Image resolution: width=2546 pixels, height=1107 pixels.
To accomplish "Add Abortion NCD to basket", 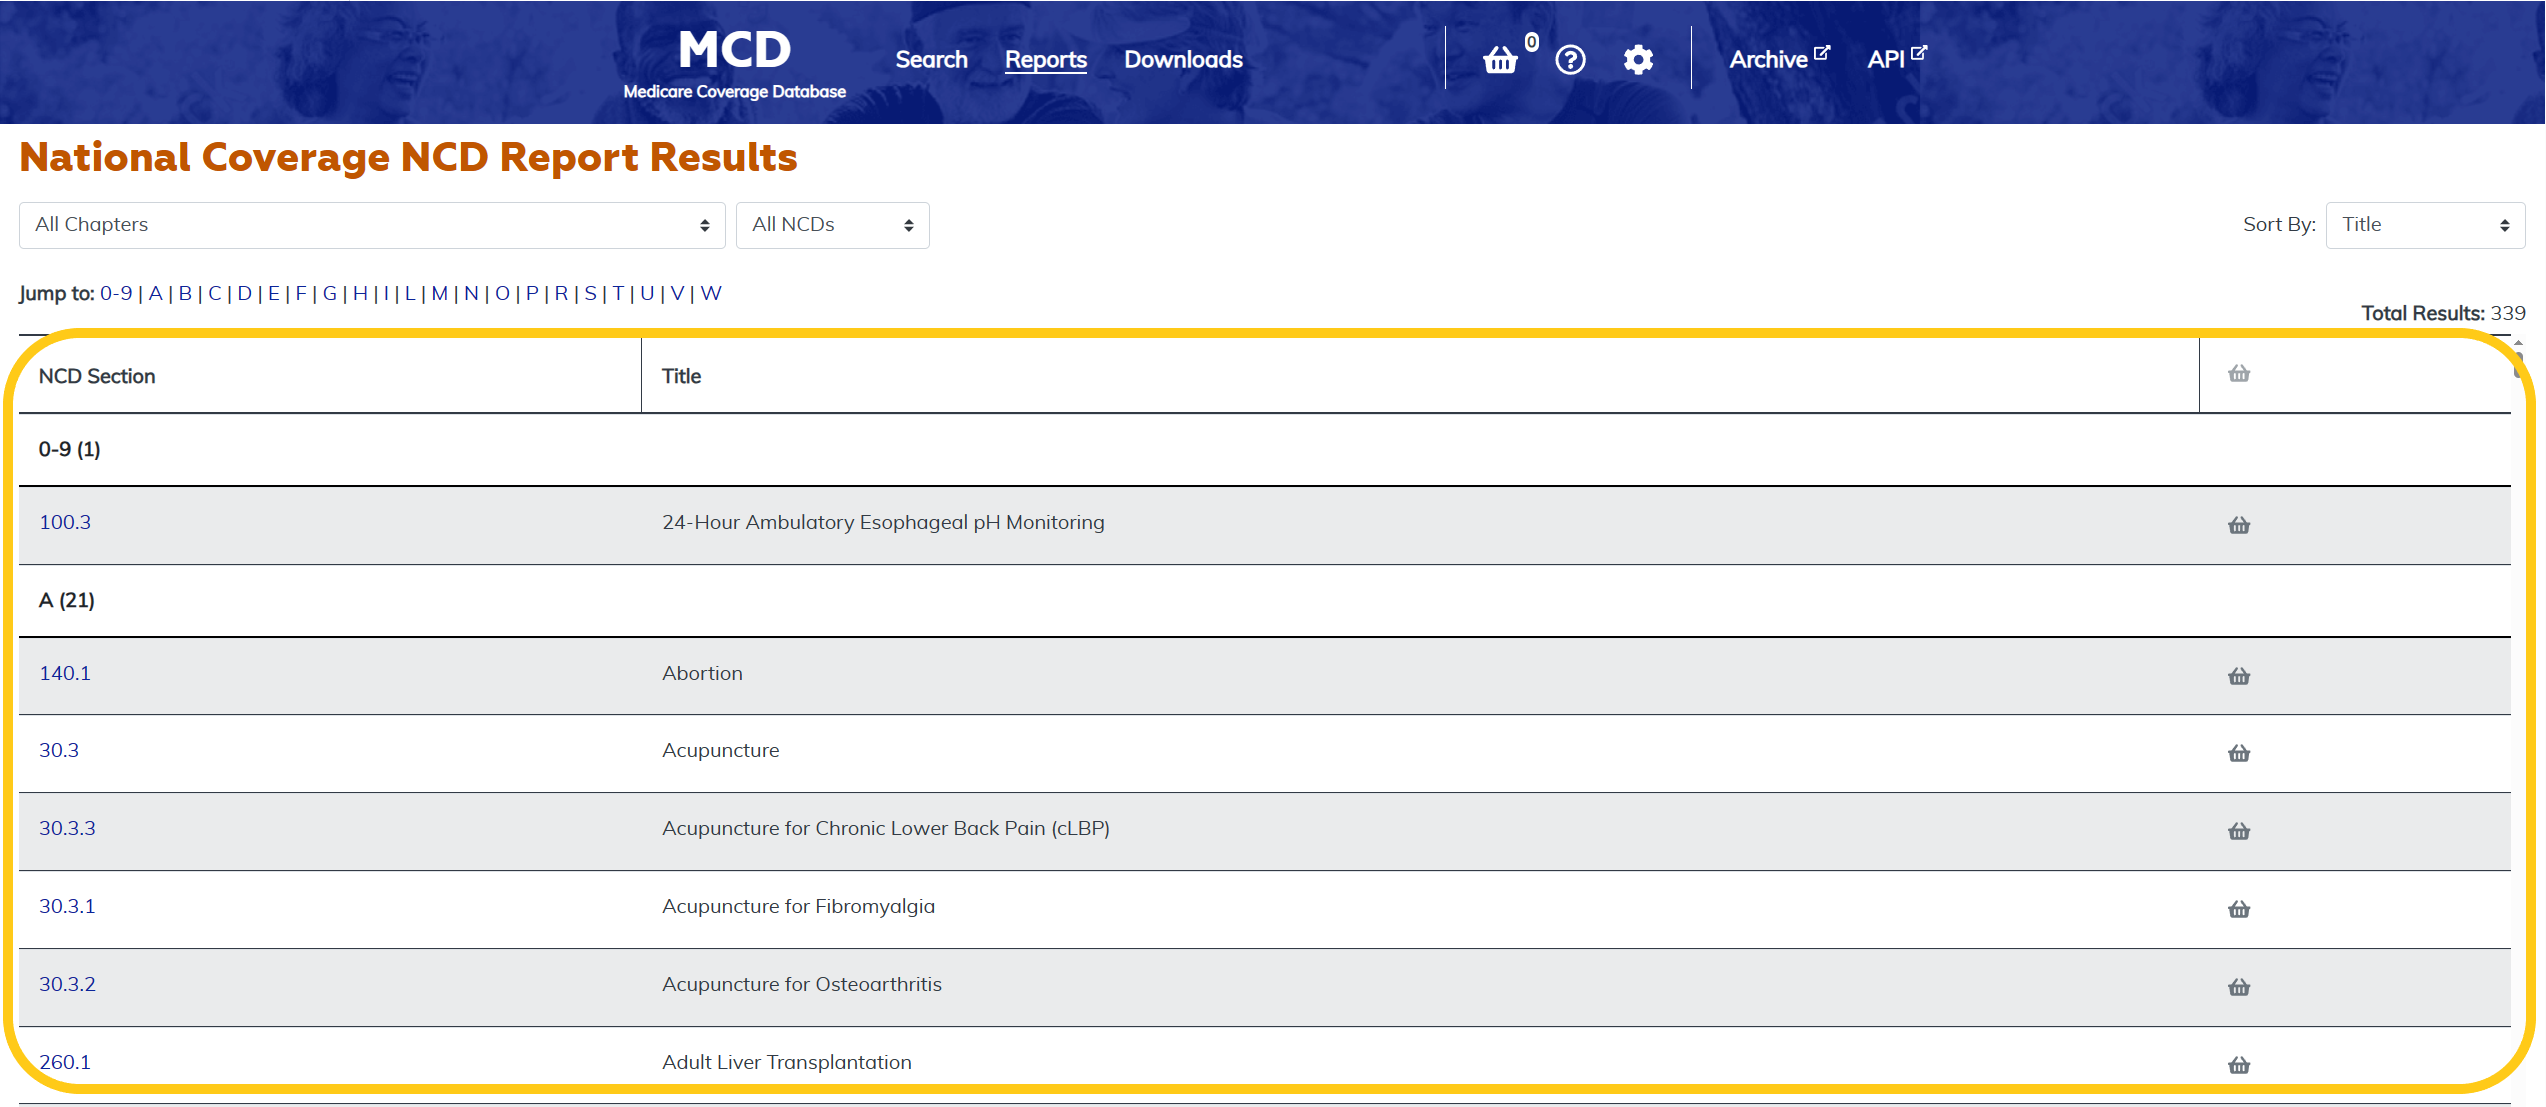I will point(2239,676).
